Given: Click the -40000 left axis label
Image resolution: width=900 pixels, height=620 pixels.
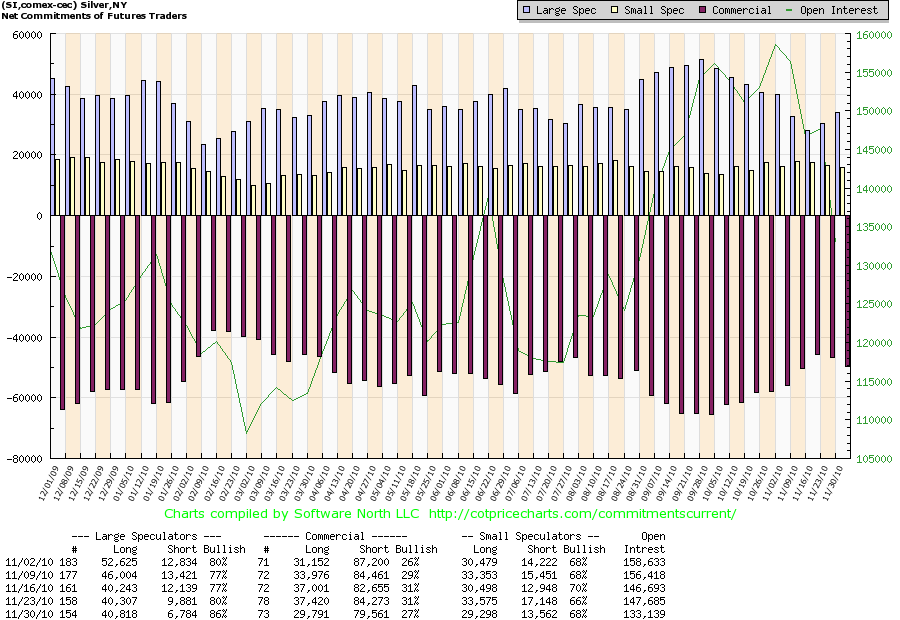Looking at the screenshot, I should pos(25,338).
